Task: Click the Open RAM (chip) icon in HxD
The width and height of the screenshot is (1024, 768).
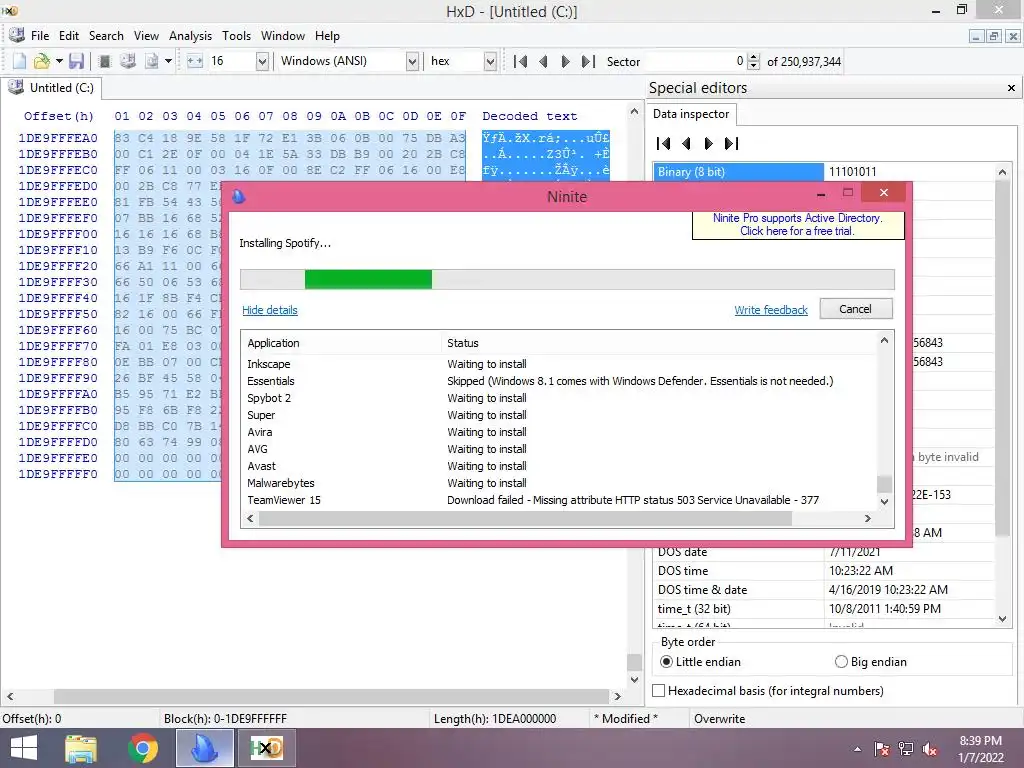Action: coord(104,61)
